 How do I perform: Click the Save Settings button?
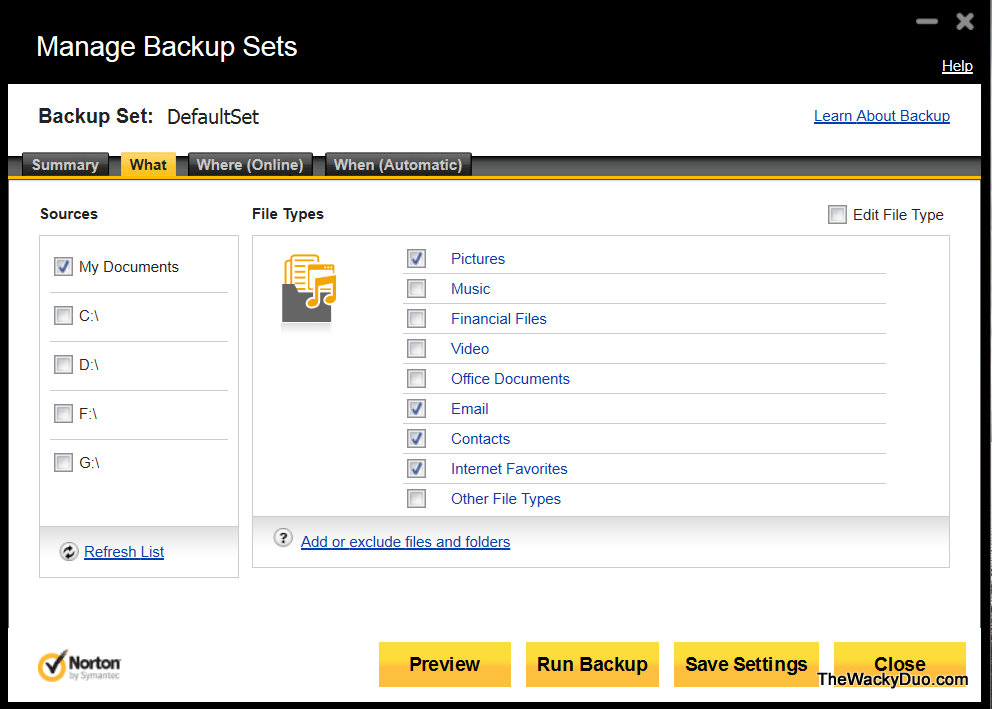pyautogui.click(x=746, y=664)
